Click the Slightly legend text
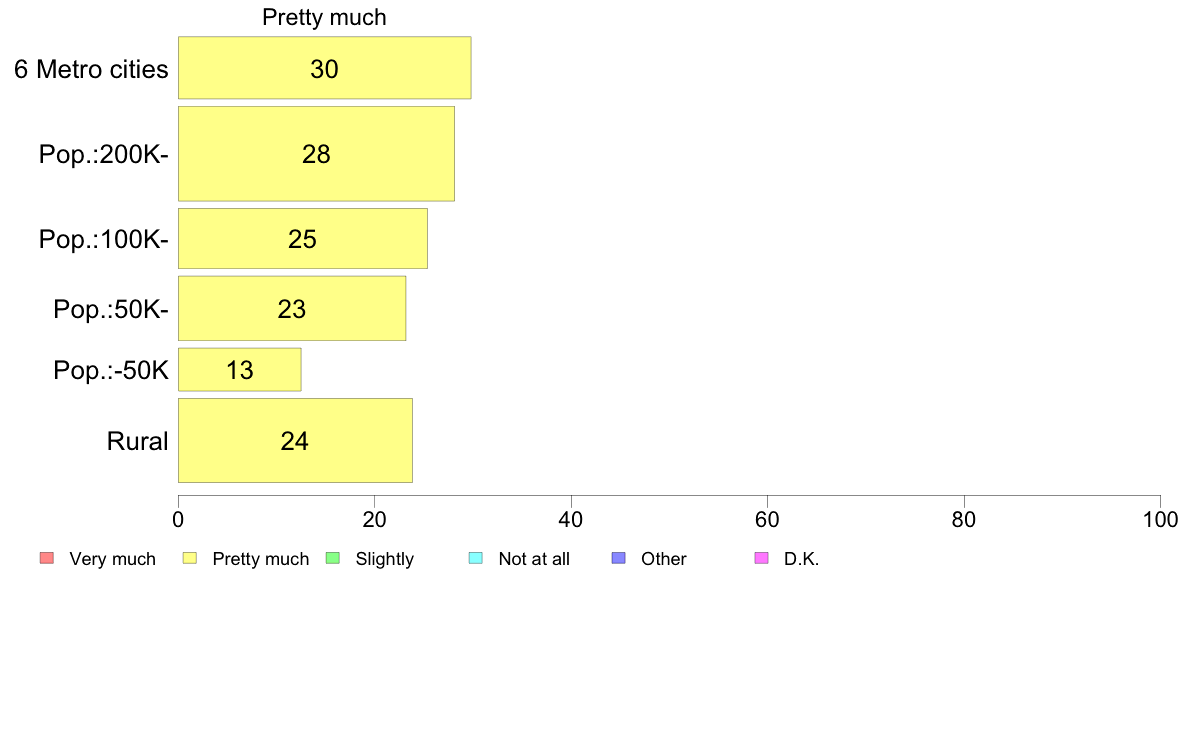This screenshot has width=1188, height=736. click(385, 559)
